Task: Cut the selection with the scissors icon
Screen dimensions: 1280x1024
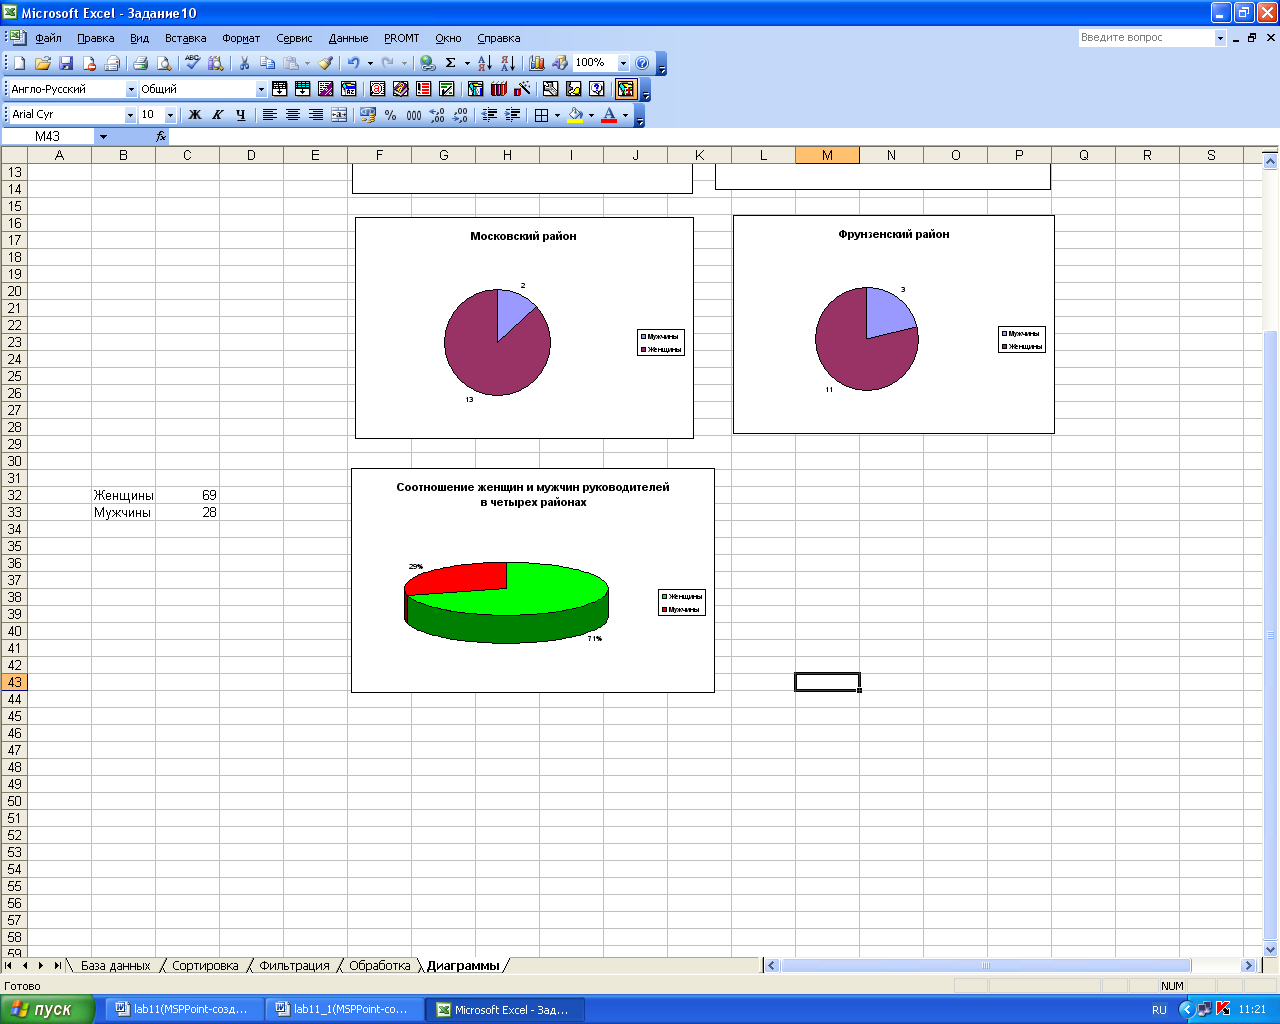Action: [x=244, y=63]
